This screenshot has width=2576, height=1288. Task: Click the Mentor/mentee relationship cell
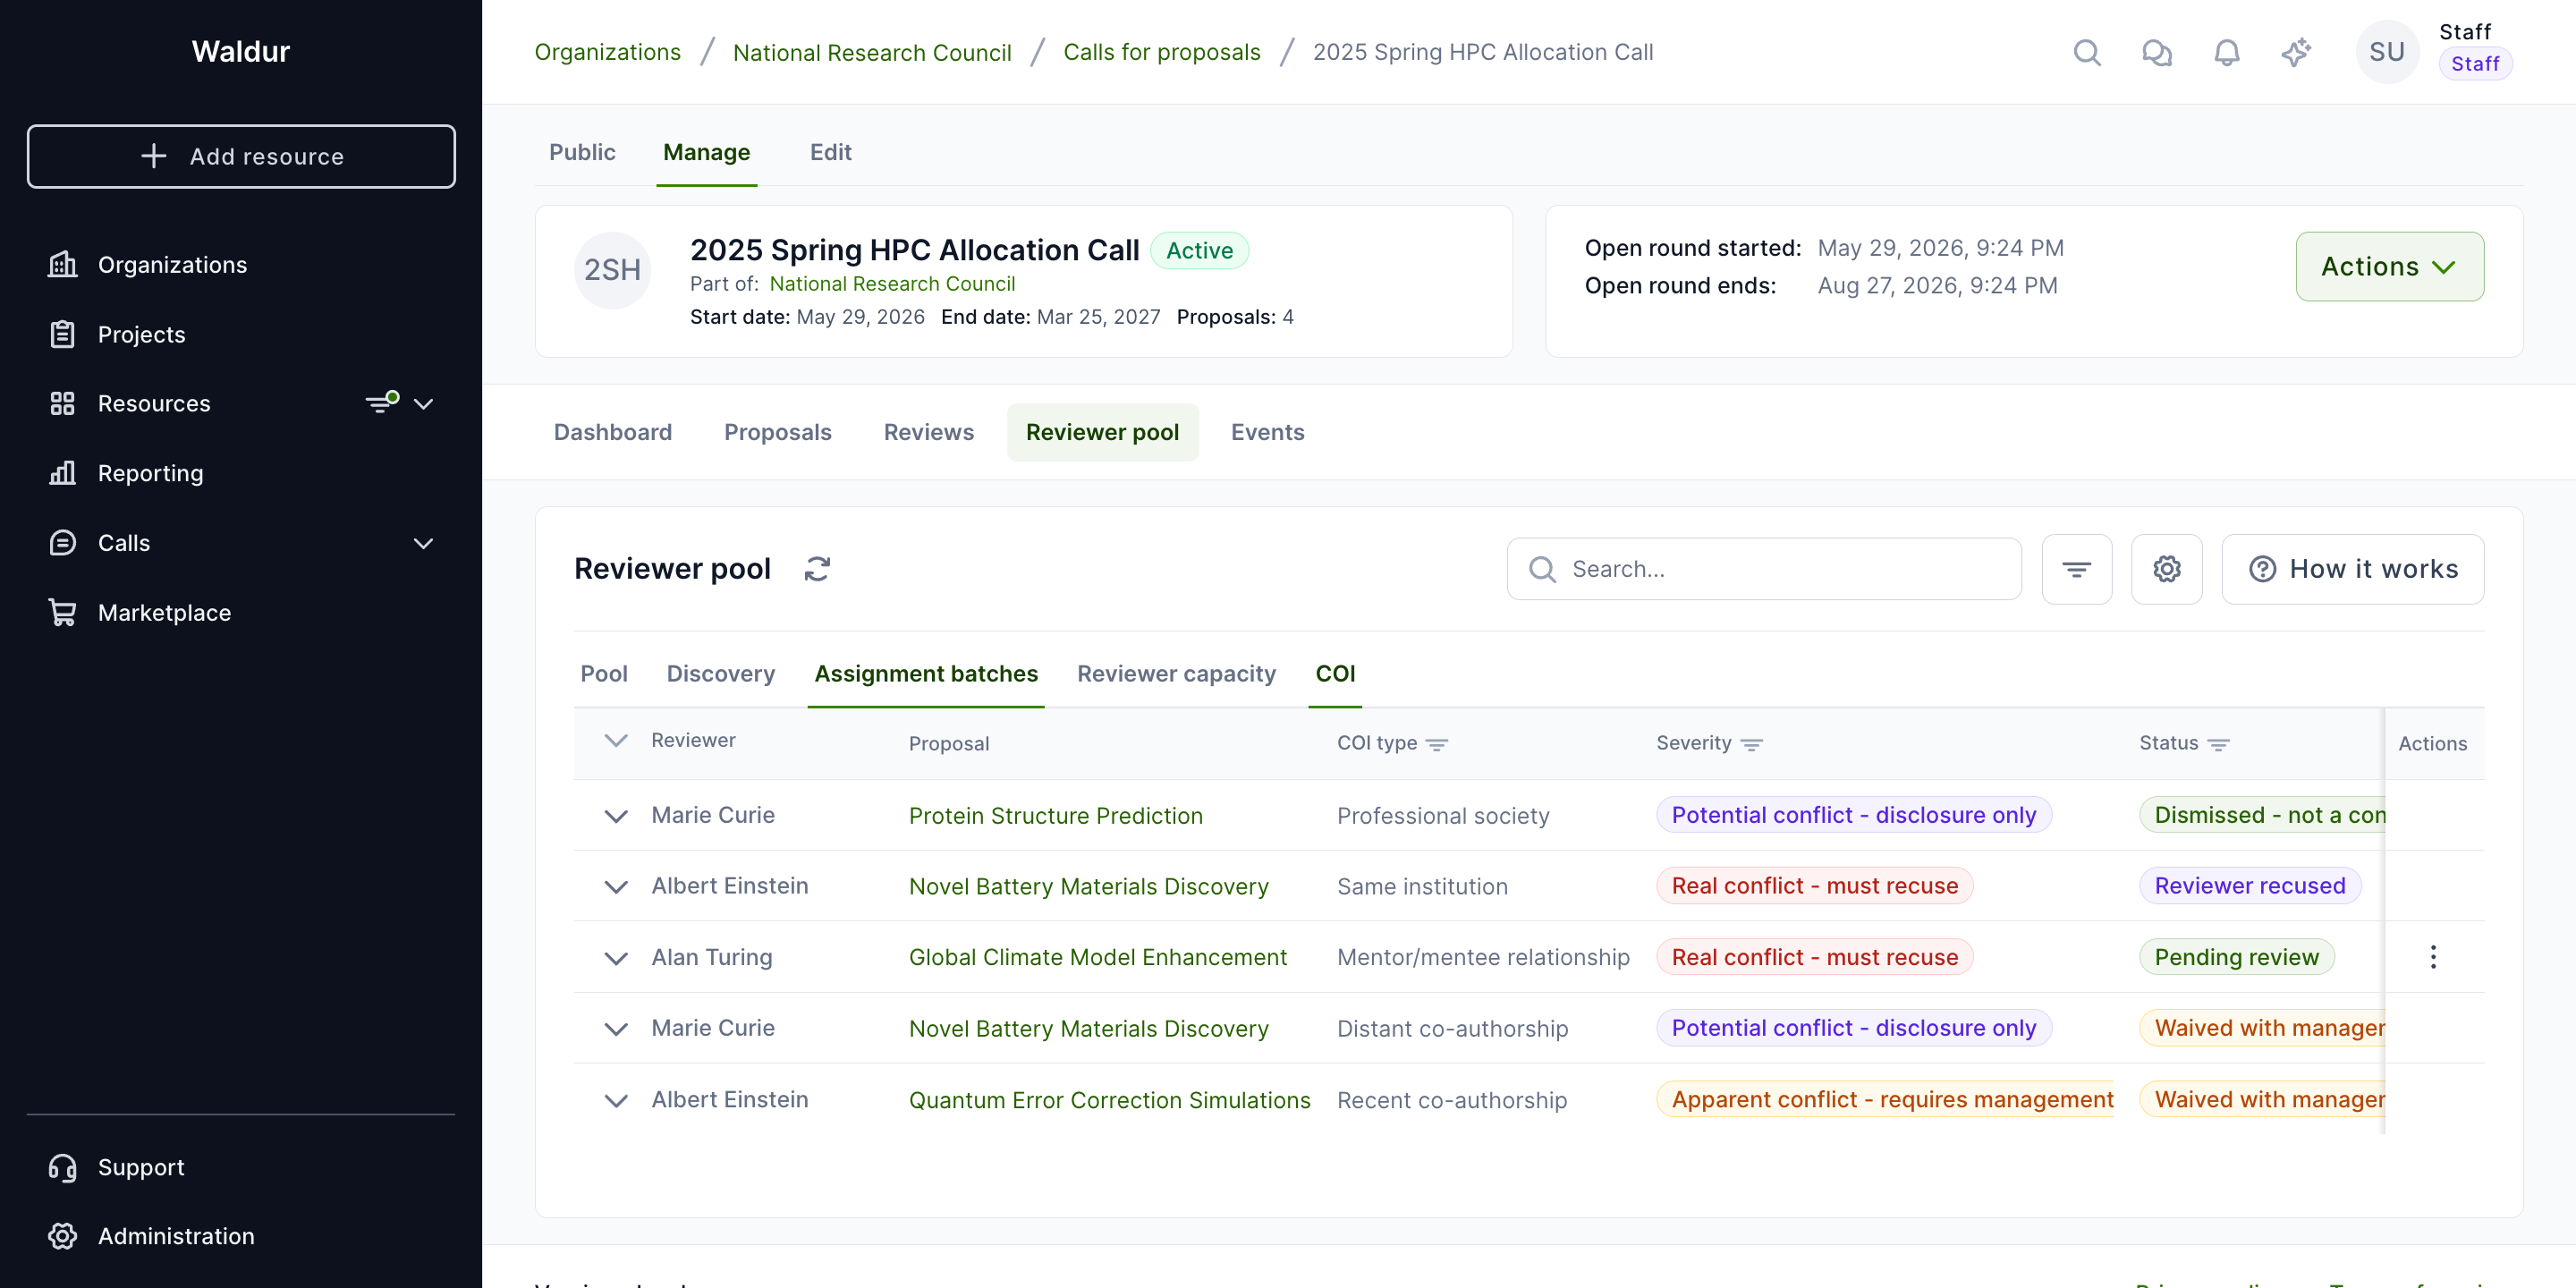pyautogui.click(x=1483, y=957)
